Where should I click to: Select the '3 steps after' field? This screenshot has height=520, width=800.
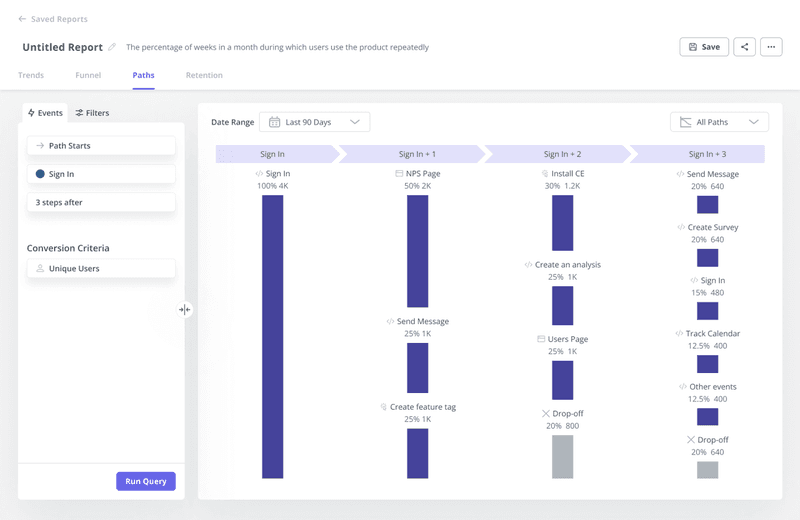tap(101, 203)
